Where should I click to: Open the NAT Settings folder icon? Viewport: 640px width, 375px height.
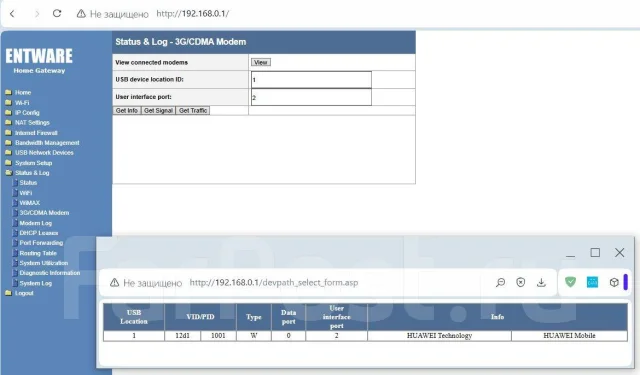click(8, 122)
